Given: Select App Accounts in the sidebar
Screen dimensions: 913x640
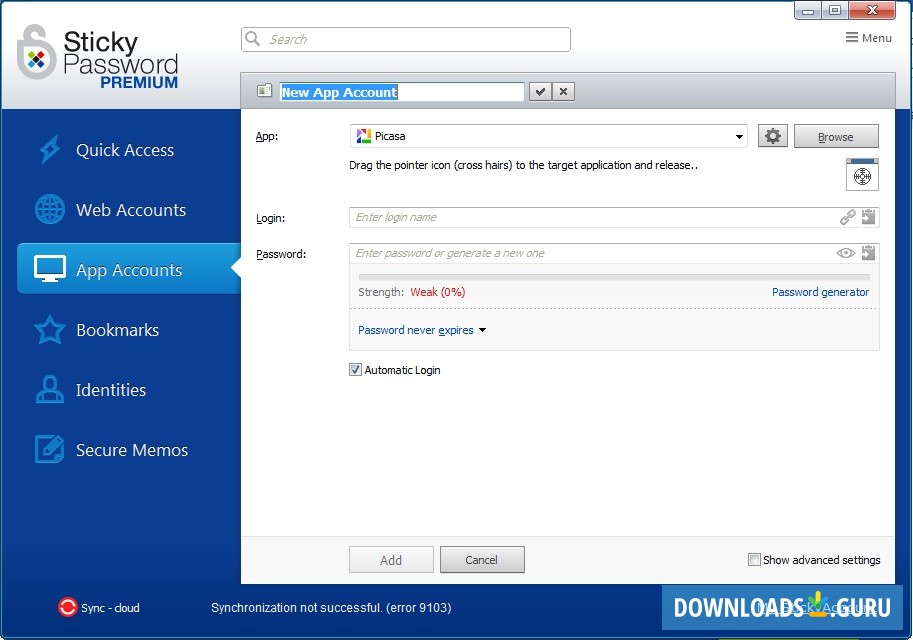Looking at the screenshot, I should [129, 269].
